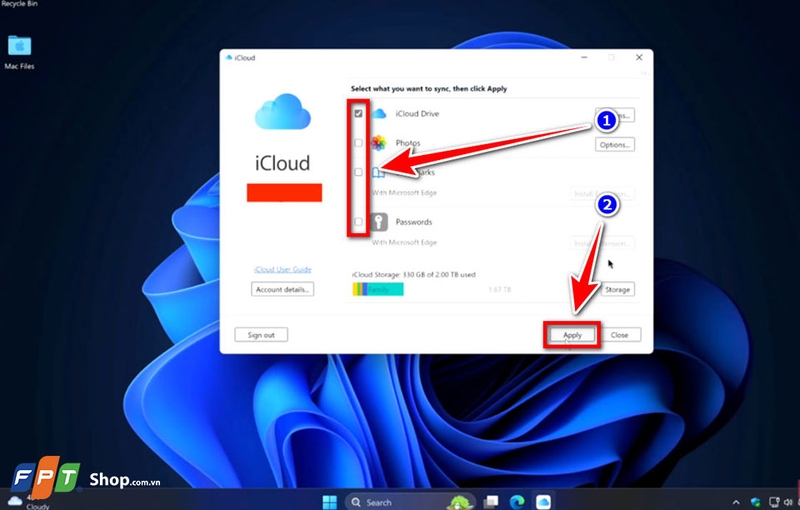
Task: Open Task View from the taskbar
Action: coord(491,502)
